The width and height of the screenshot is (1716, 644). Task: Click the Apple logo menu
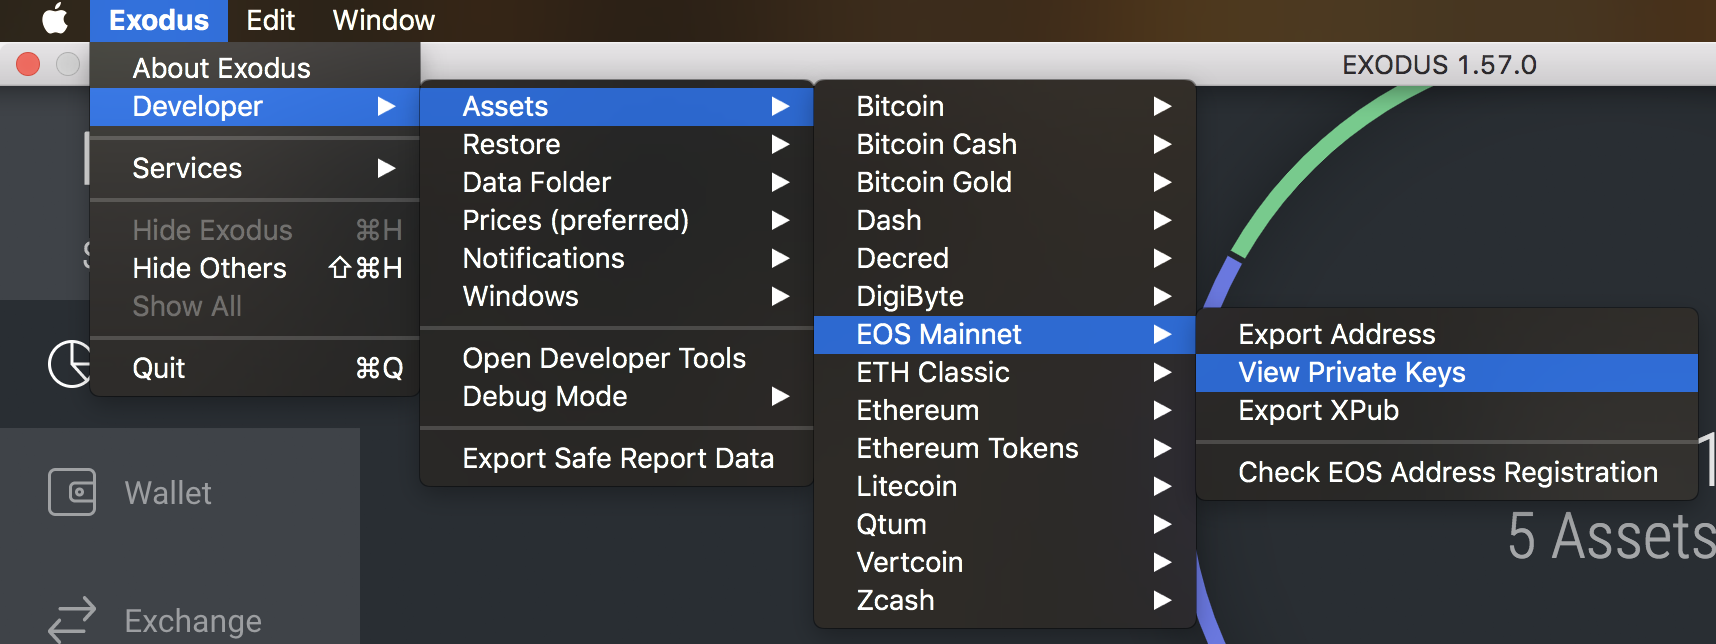click(x=55, y=20)
